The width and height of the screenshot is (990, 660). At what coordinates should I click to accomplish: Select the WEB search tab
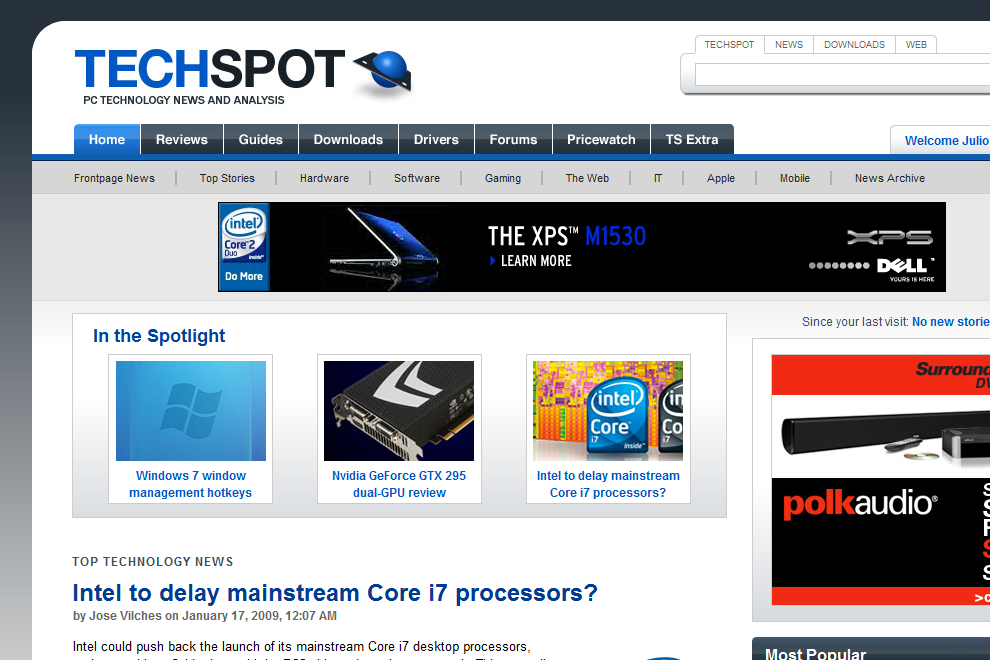pos(916,45)
